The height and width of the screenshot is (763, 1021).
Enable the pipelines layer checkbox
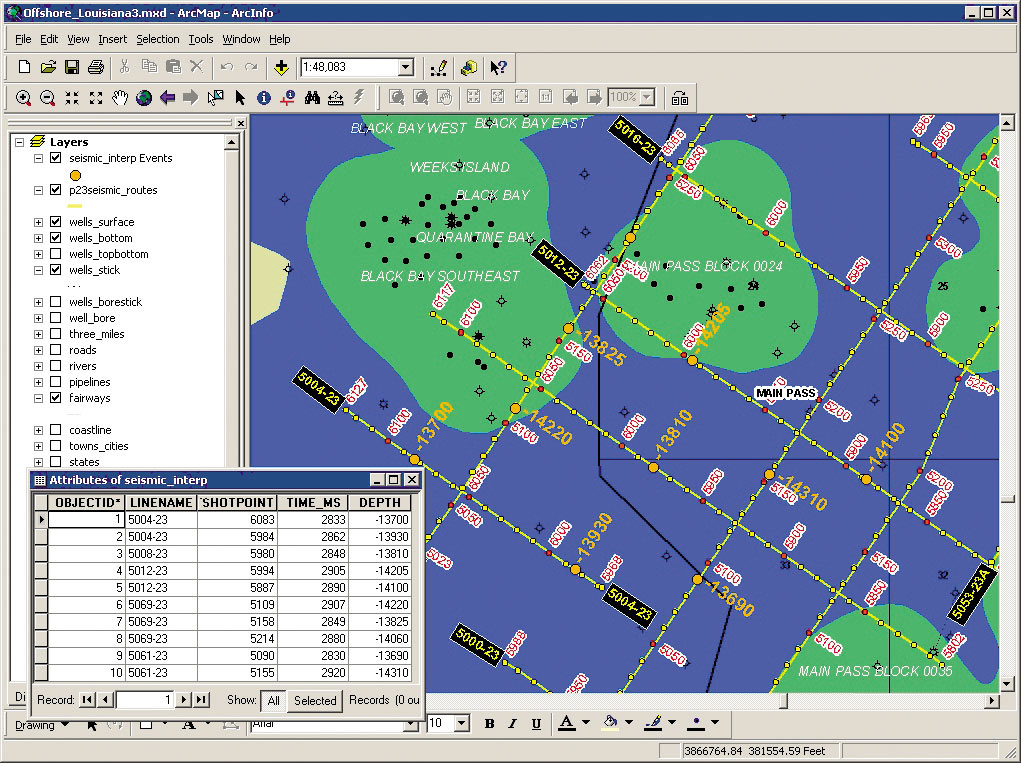pos(56,382)
